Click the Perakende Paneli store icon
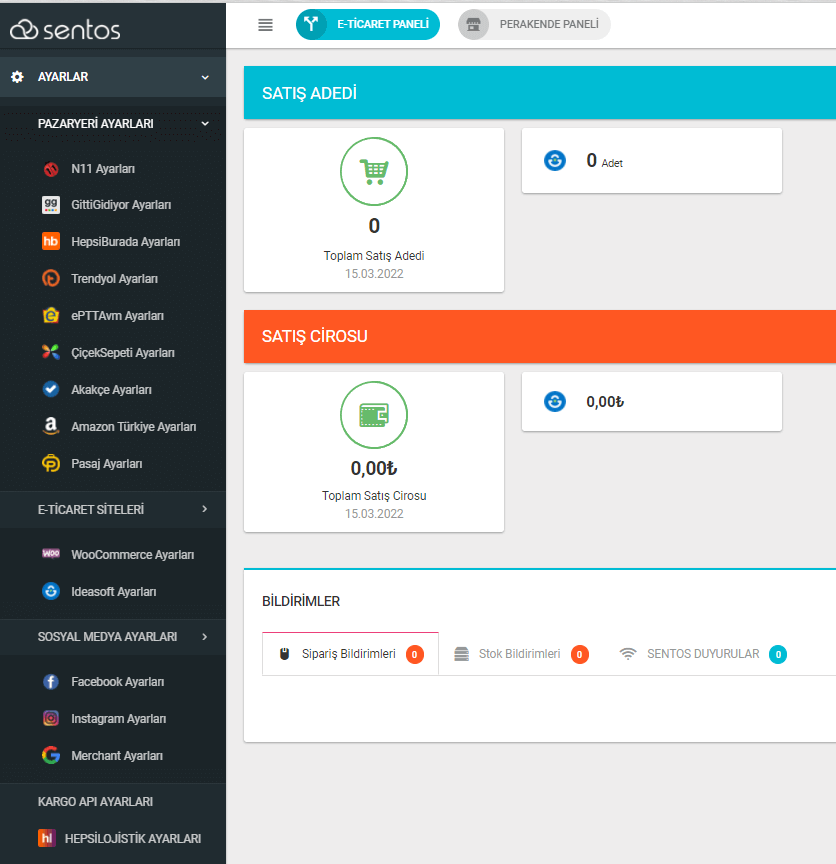 click(x=473, y=24)
